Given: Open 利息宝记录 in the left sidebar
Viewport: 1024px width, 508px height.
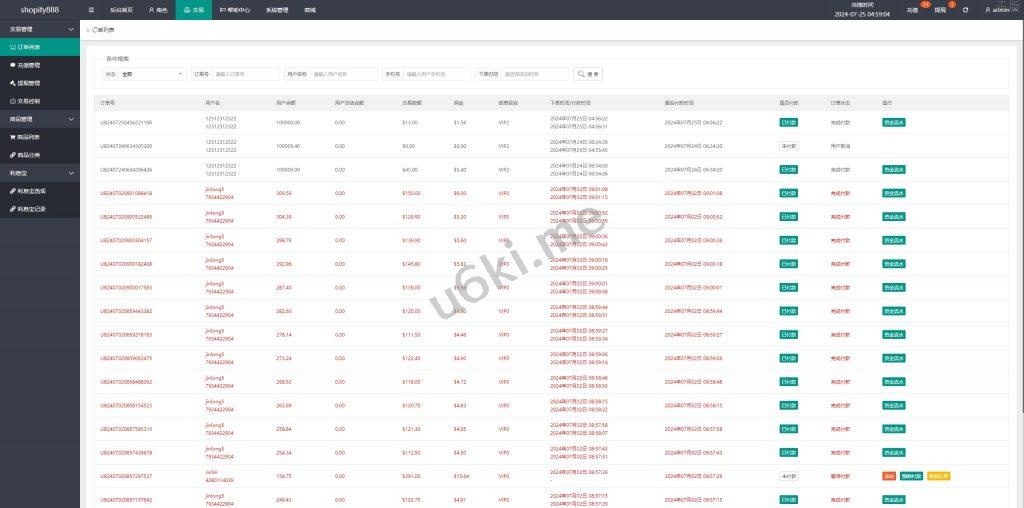Looking at the screenshot, I should pos(32,209).
